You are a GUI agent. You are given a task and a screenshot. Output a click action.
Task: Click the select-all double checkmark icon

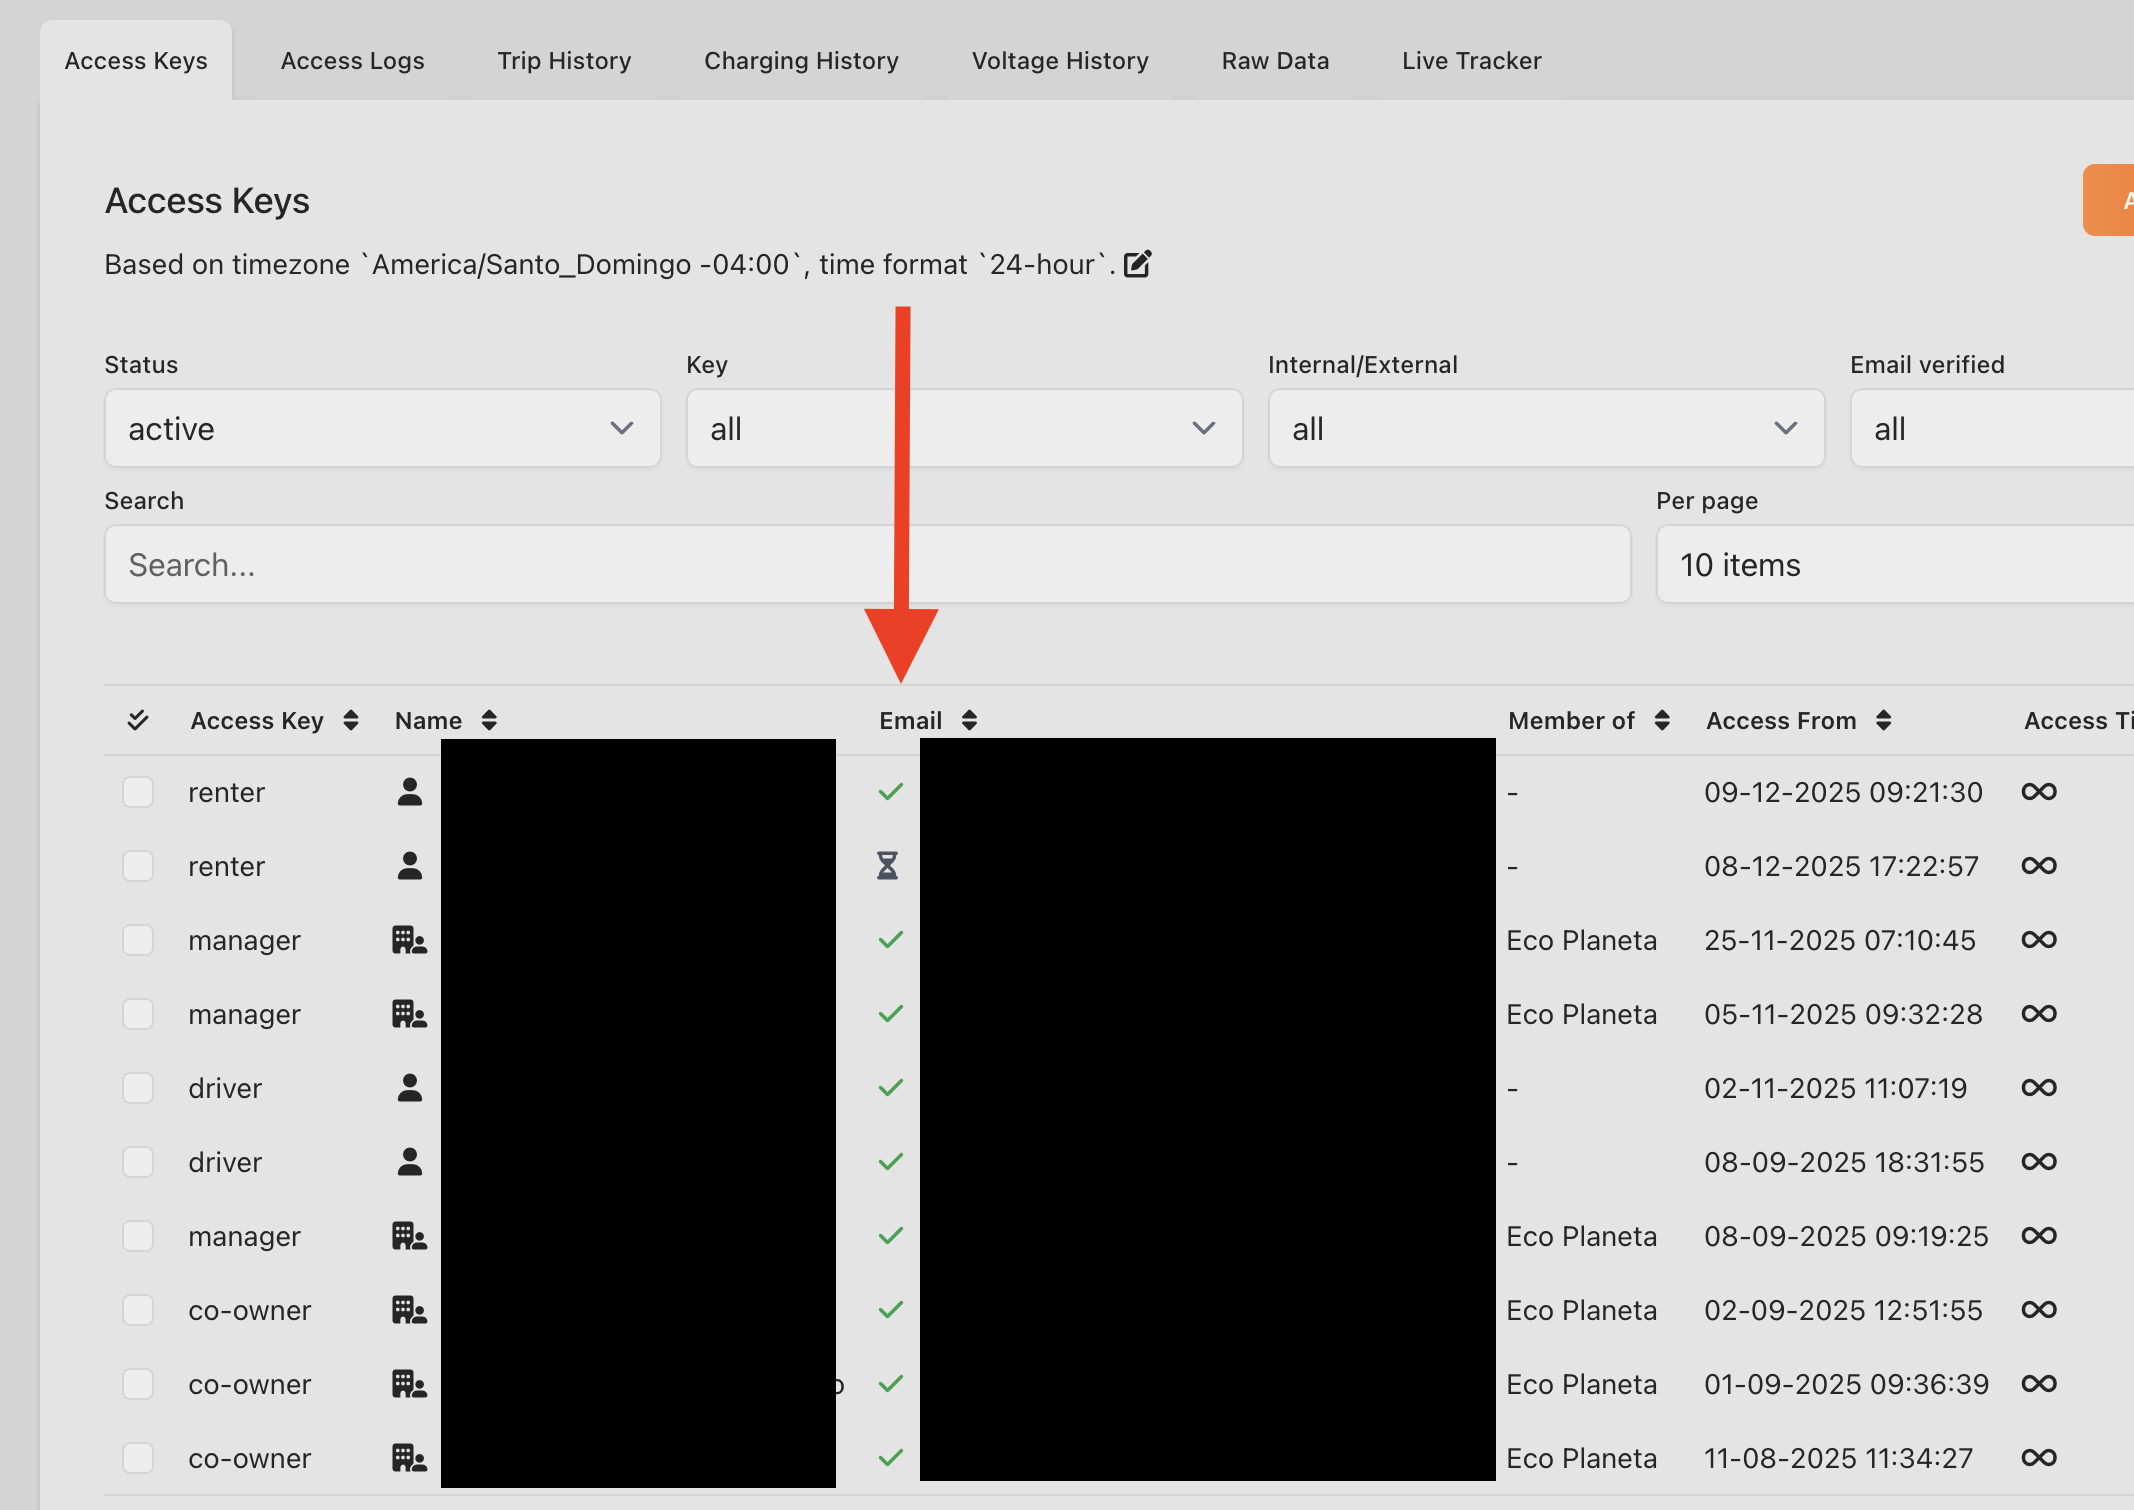[138, 720]
